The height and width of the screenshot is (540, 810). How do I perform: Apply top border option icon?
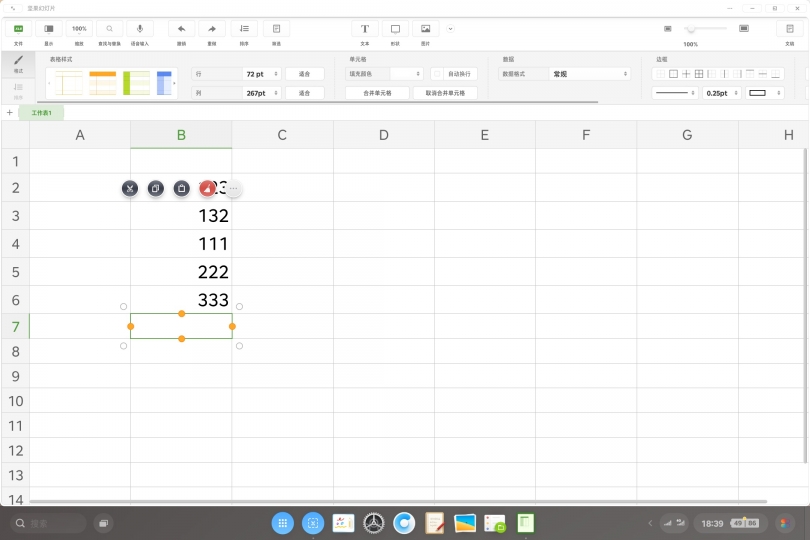[x=750, y=74]
